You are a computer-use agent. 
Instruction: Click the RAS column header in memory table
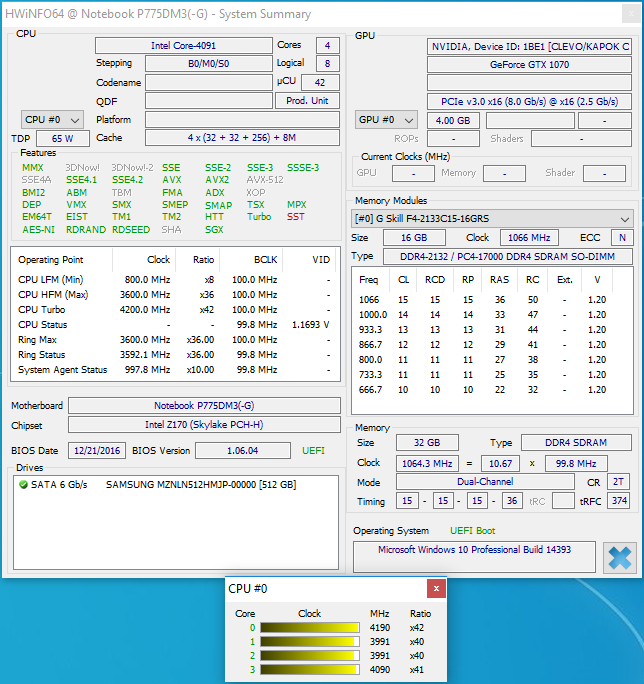(x=500, y=280)
